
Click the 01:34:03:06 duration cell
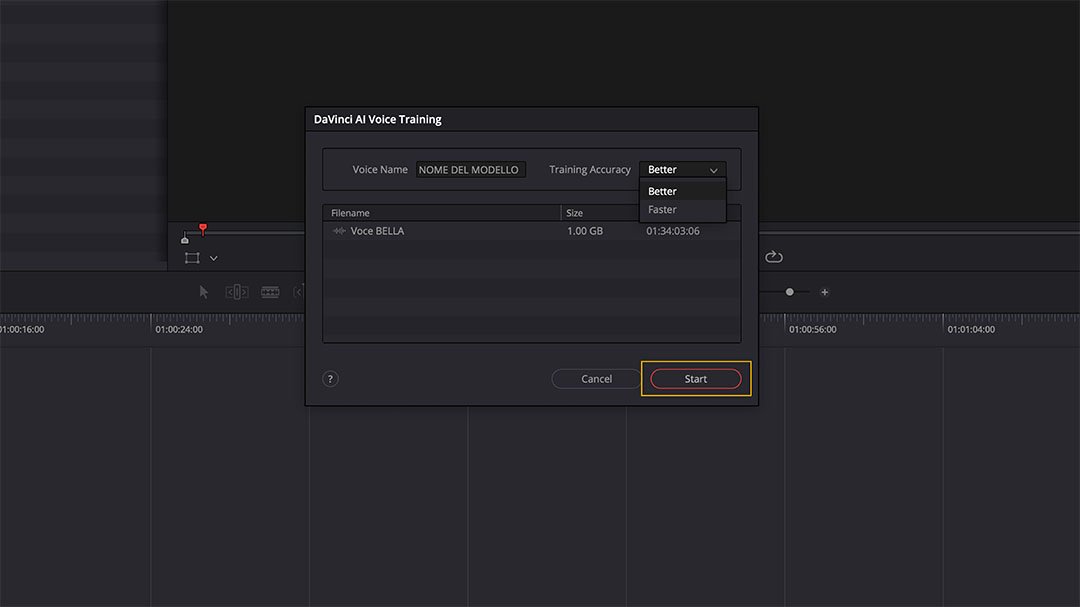coord(673,231)
